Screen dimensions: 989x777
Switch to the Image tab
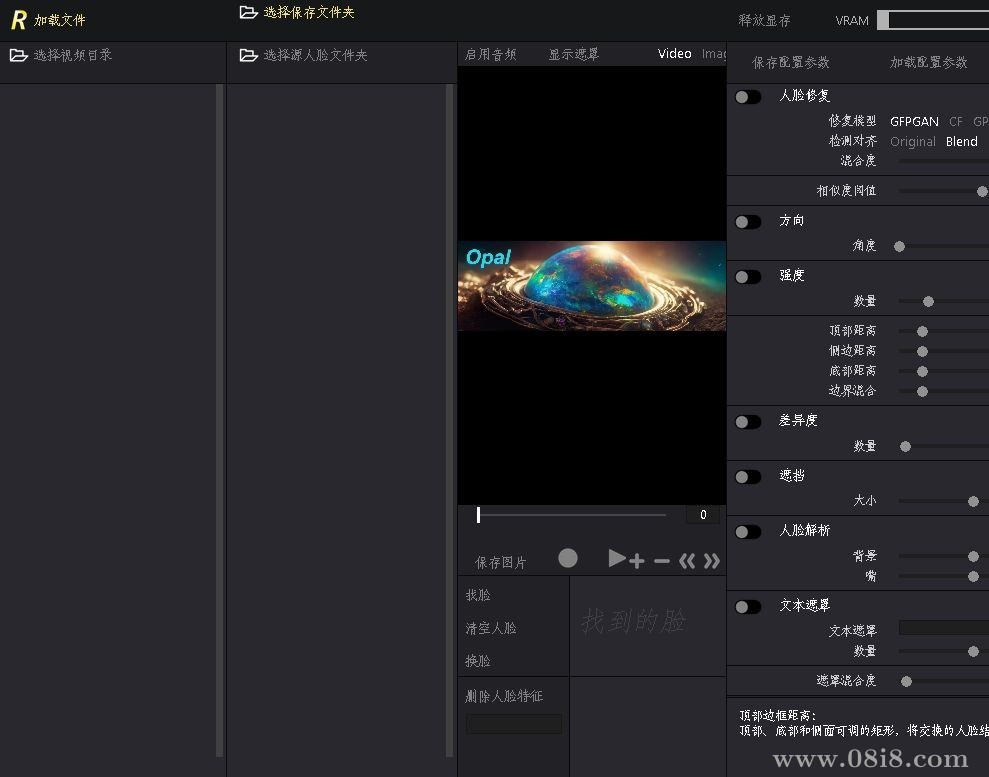point(713,53)
